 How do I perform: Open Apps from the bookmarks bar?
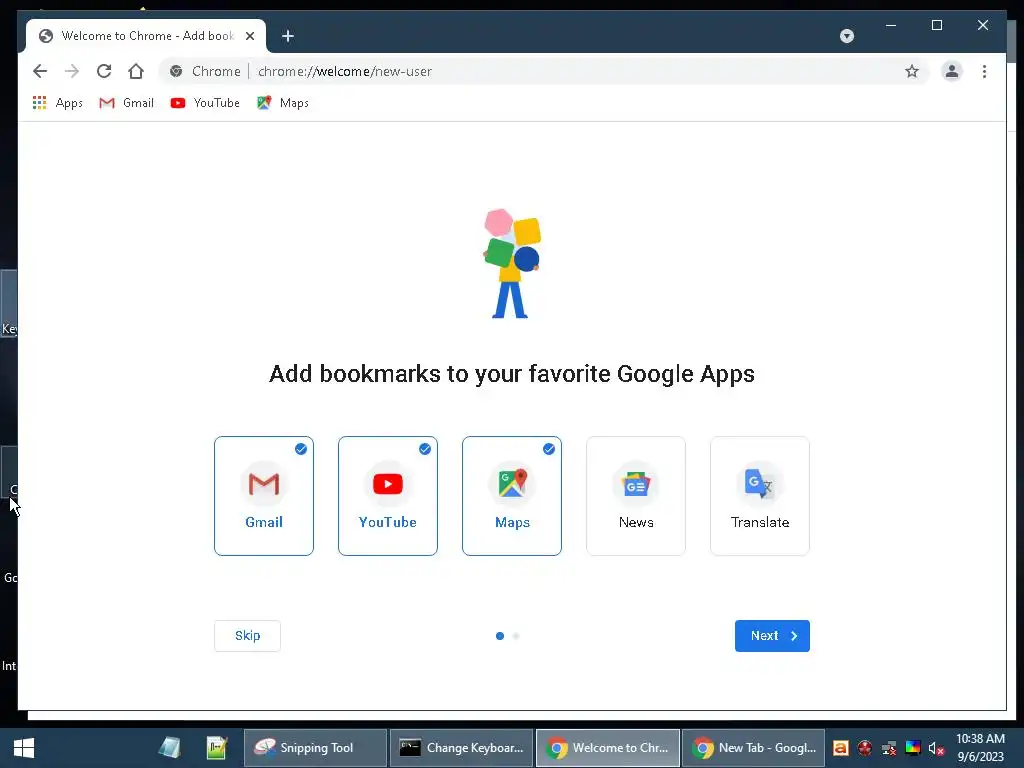(57, 103)
